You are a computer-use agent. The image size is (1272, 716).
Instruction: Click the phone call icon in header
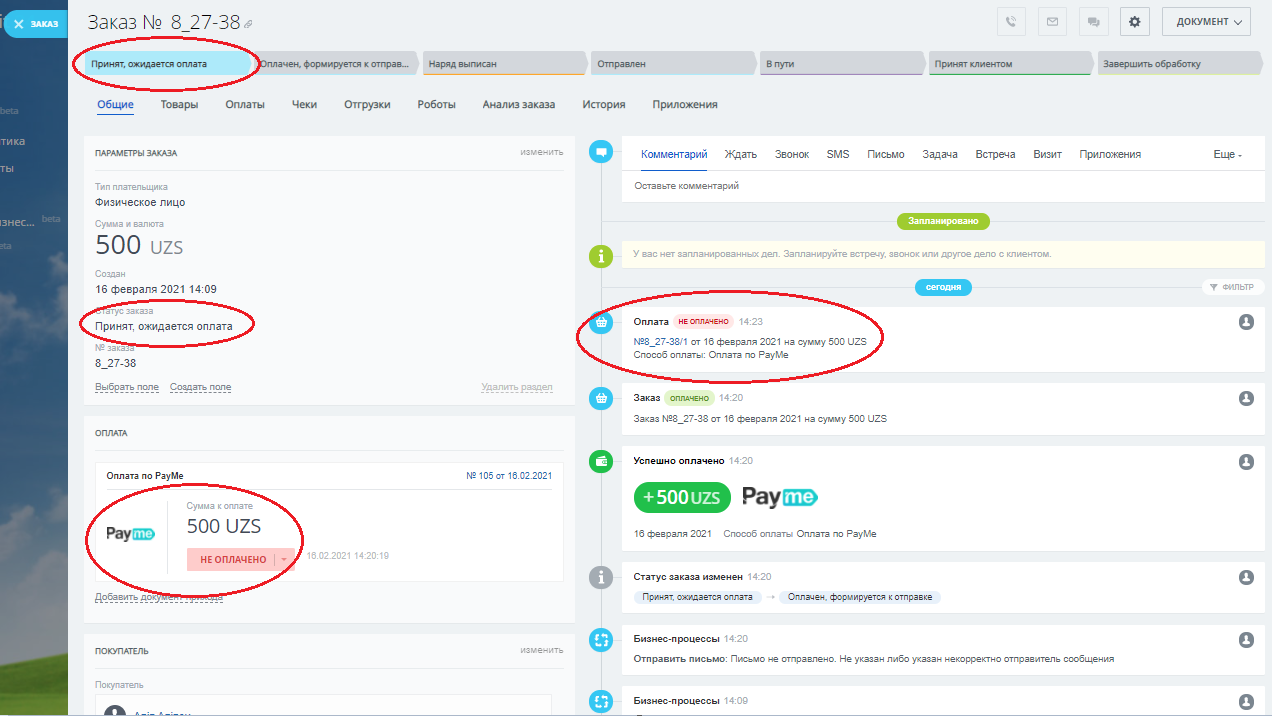coord(1011,22)
